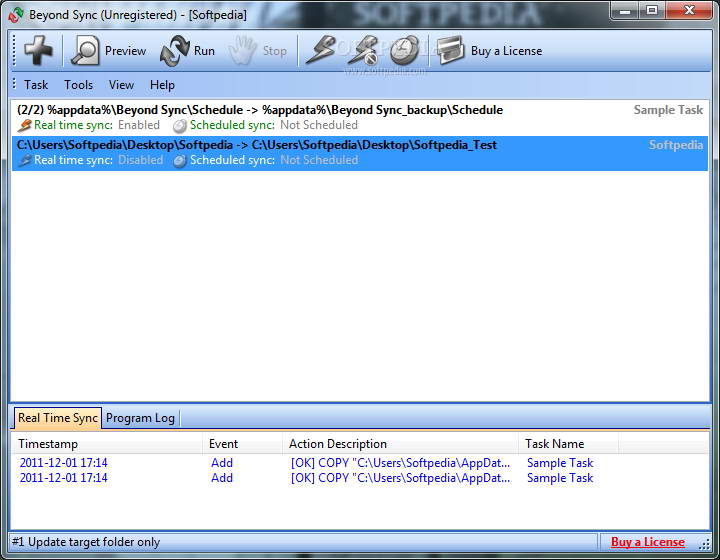The image size is (720, 560).
Task: Select the %appdata%\Beyond Sync\Schedule task row
Action: coord(360,118)
